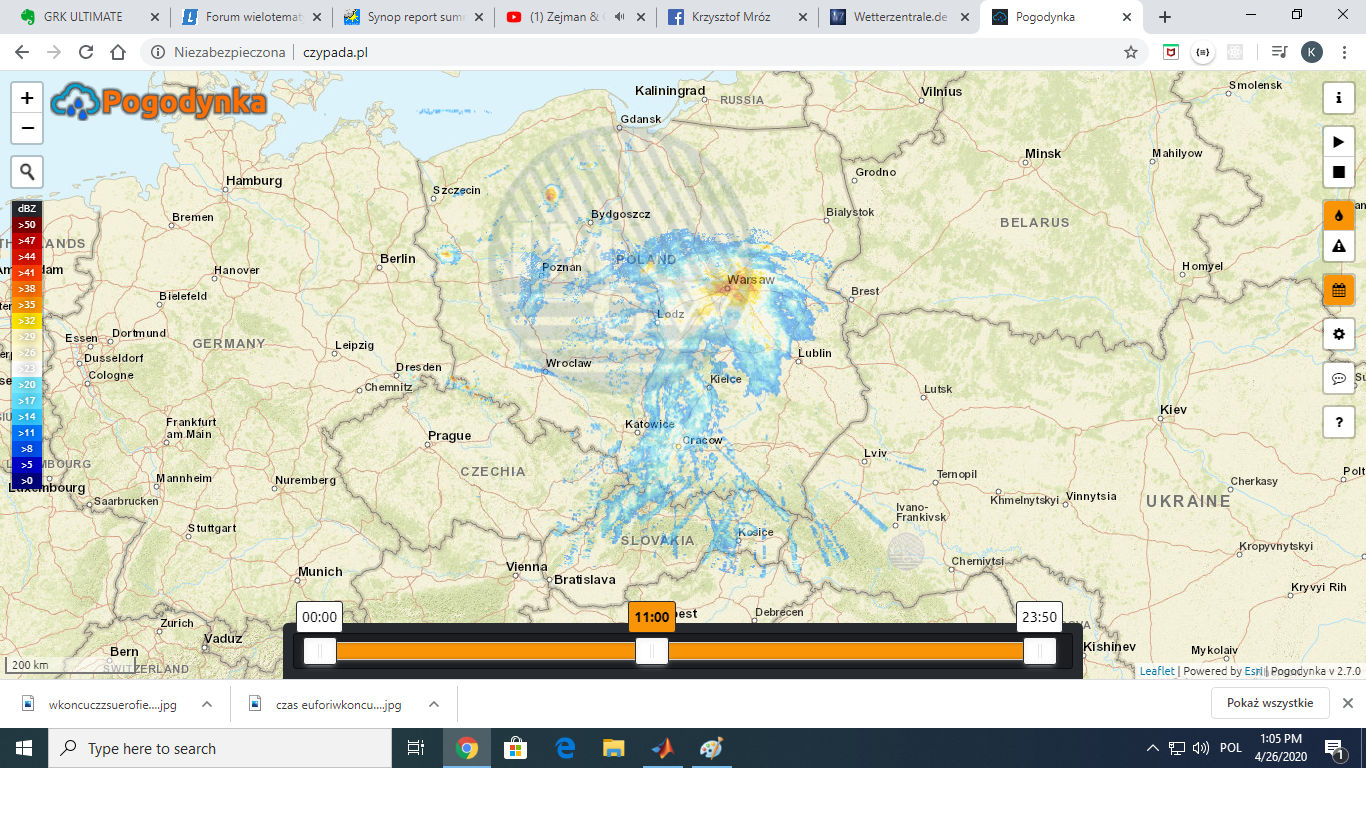Viewport: 1366px width, 819px height.
Task: Click the Pokaż wszystkie button
Action: click(x=1269, y=703)
